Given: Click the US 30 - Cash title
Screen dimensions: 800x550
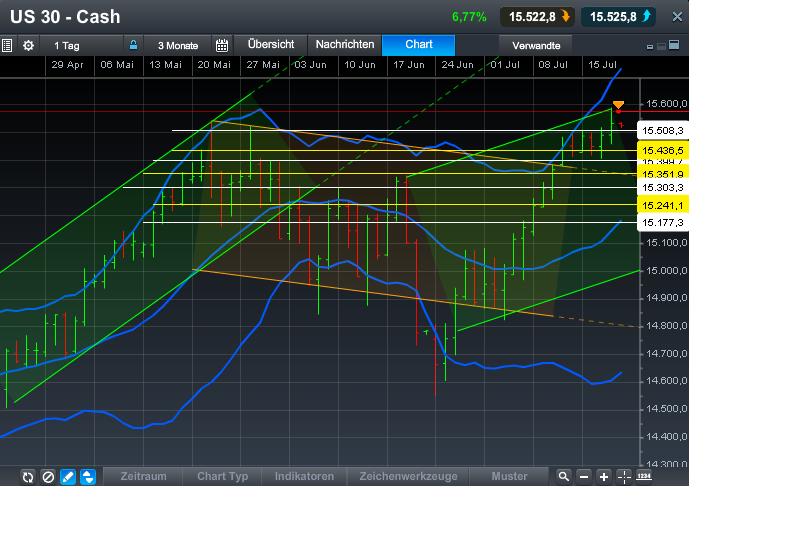Looking at the screenshot, I should 65,17.
